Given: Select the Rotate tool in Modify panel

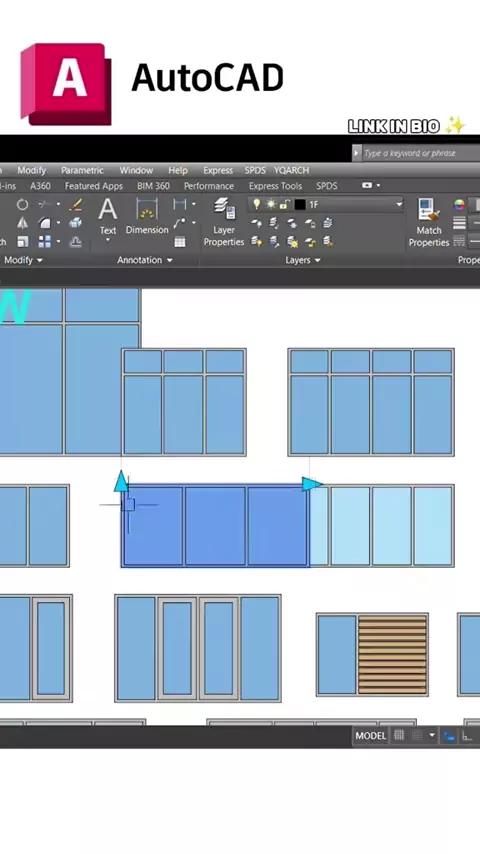Looking at the screenshot, I should pos(22,205).
